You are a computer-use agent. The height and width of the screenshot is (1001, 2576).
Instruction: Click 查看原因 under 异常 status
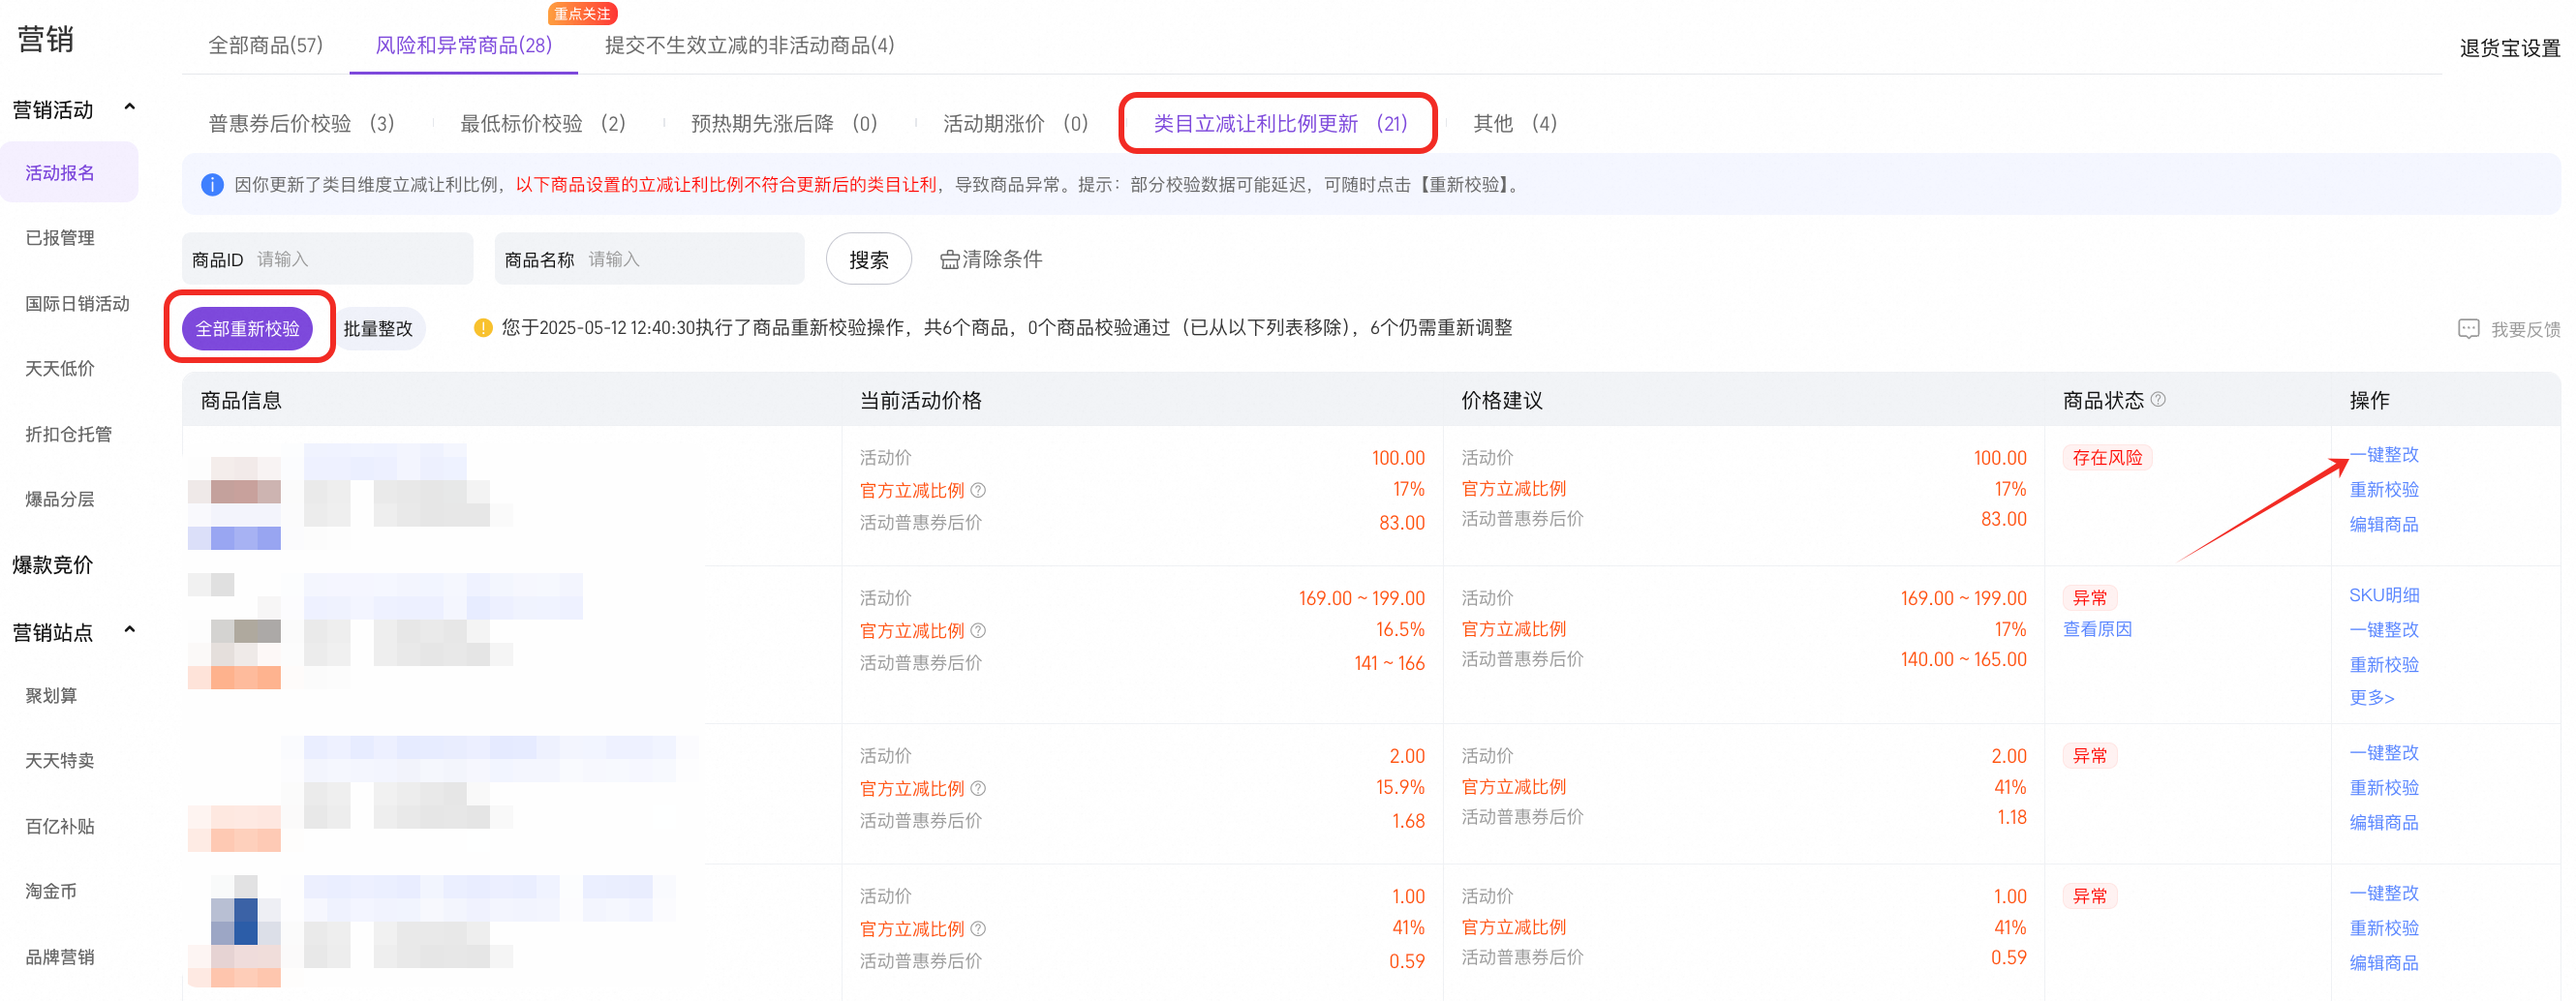(x=2097, y=629)
